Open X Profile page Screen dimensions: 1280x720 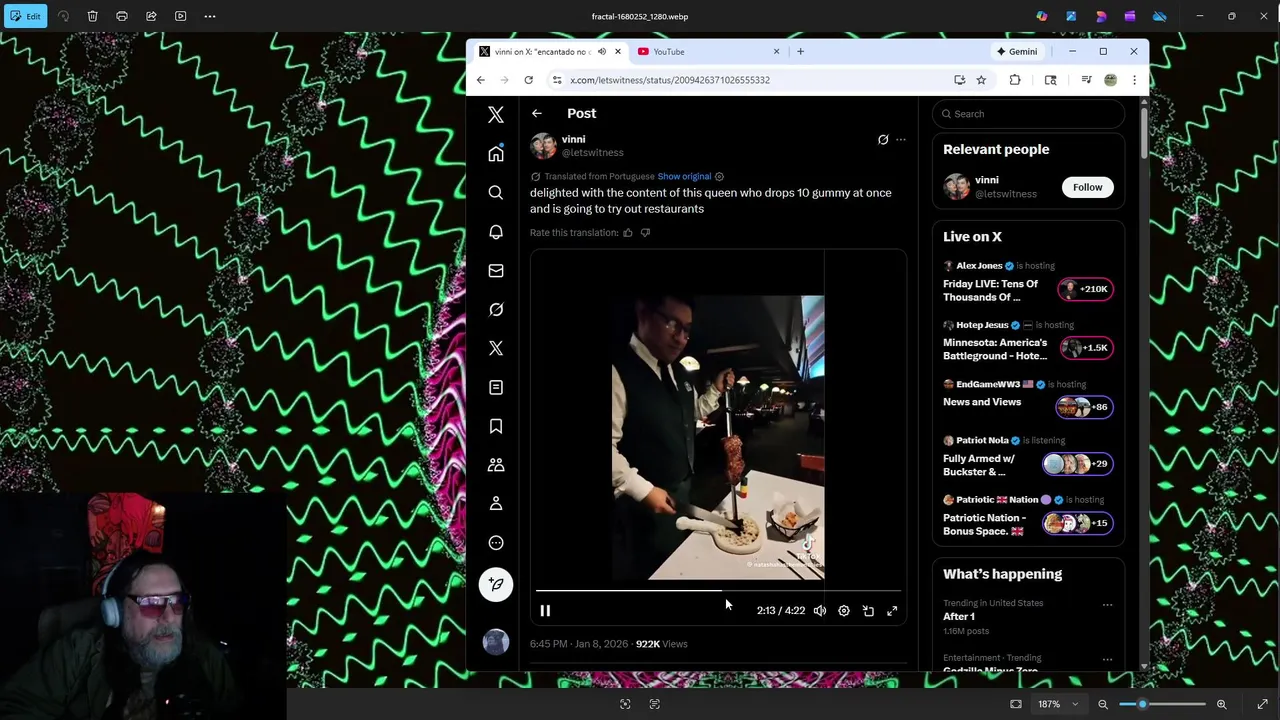point(496,504)
